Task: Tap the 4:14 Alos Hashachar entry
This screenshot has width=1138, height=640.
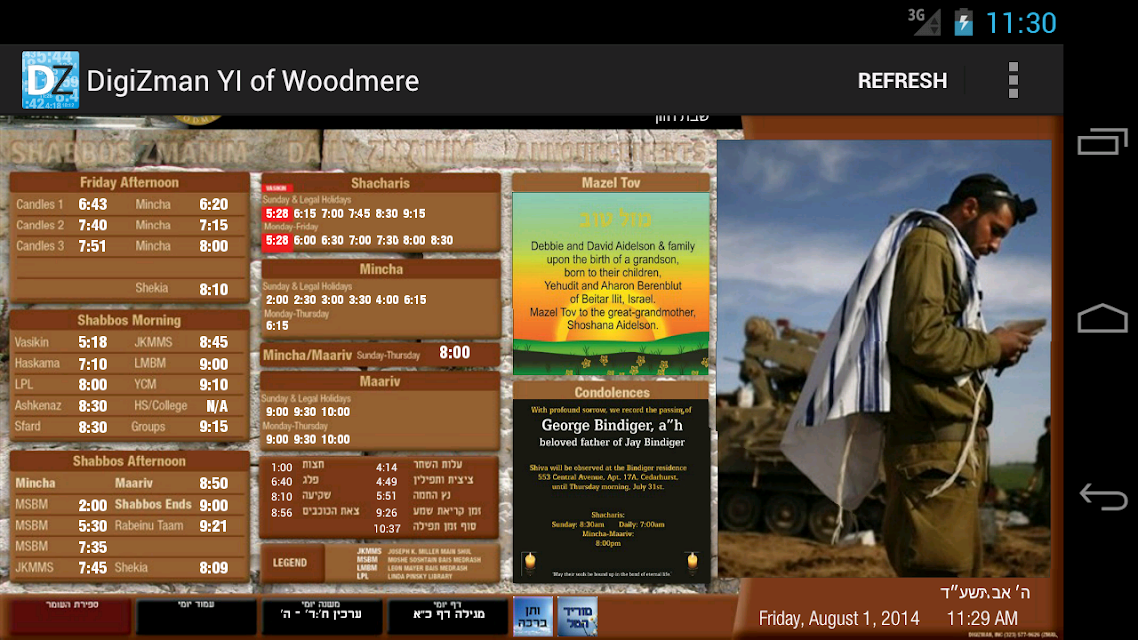Action: point(419,467)
